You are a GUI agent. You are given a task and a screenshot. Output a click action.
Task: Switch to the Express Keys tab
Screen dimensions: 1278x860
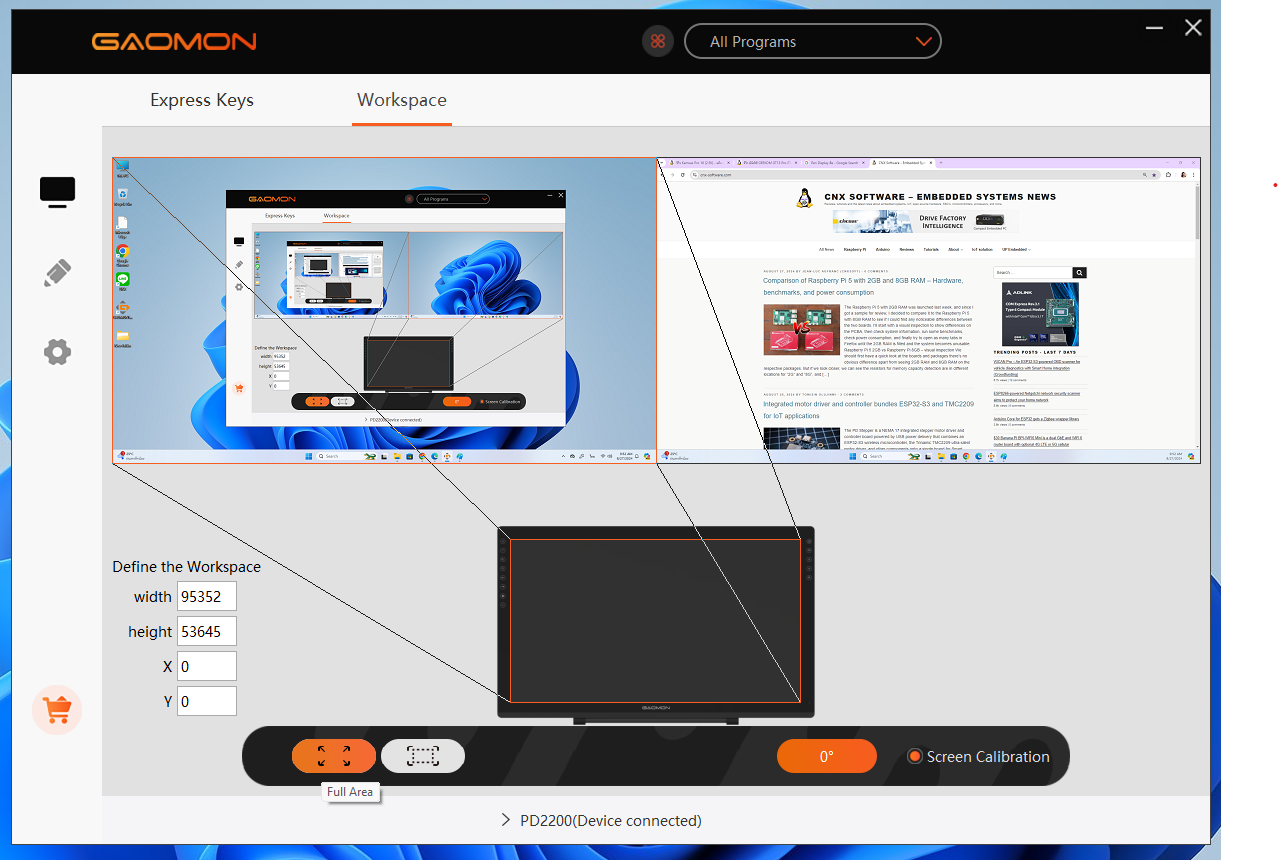point(202,100)
